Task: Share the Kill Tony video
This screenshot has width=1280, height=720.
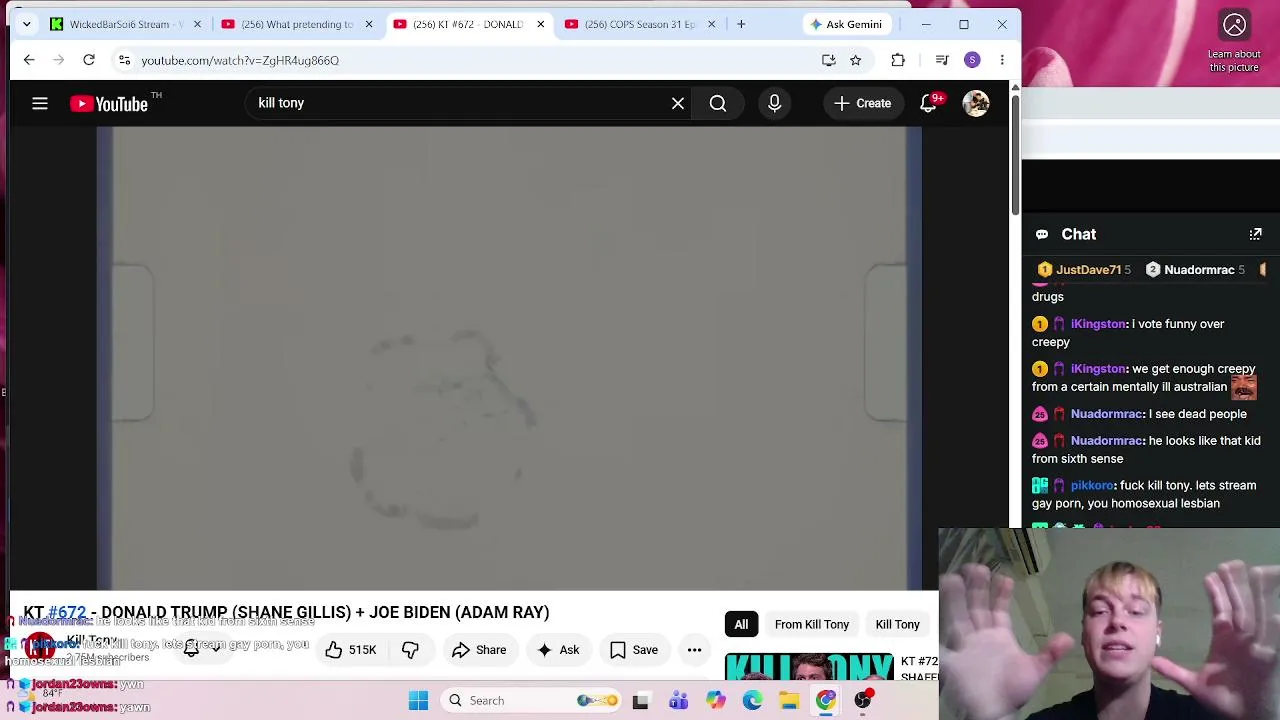Action: click(x=479, y=650)
